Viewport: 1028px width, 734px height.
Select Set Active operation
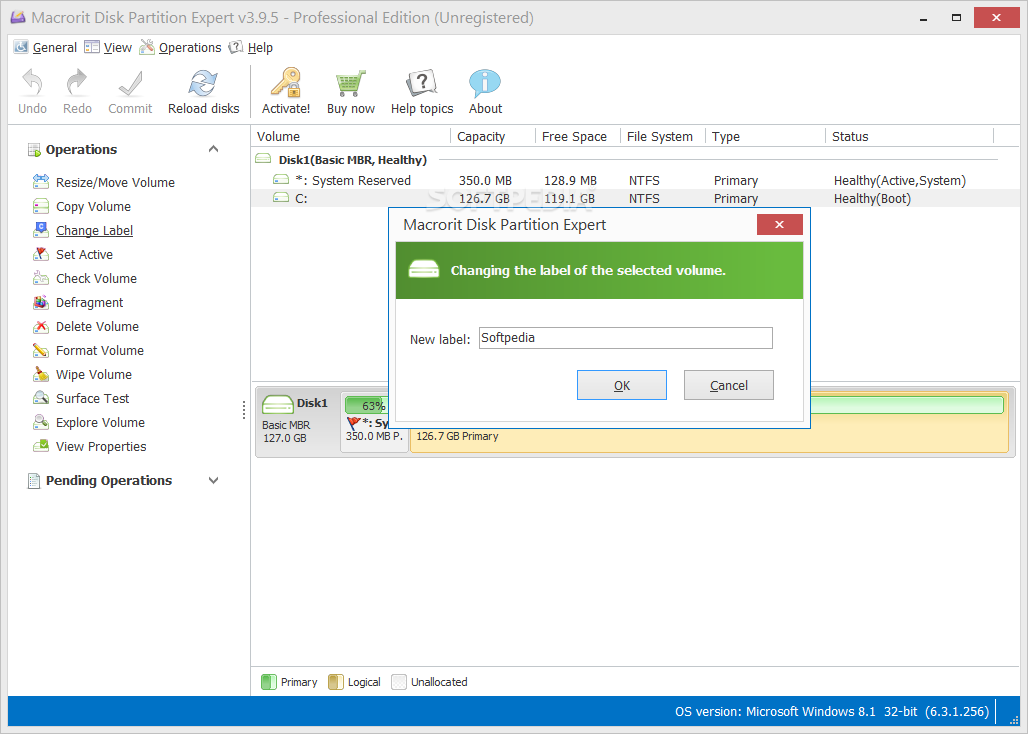point(73,254)
